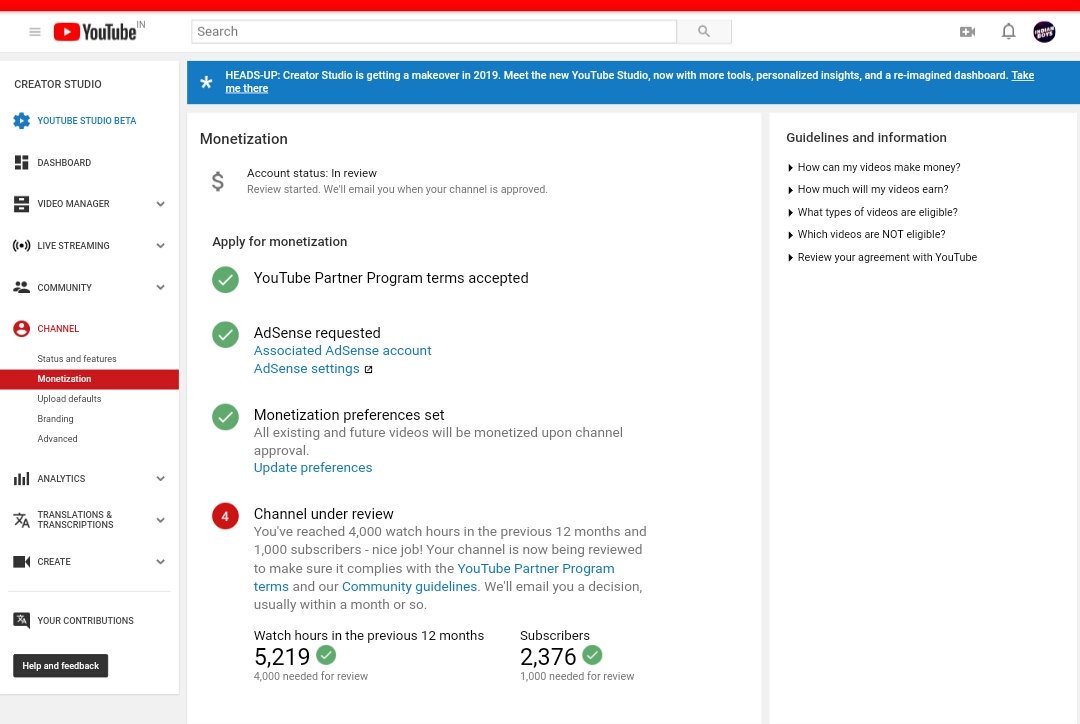This screenshot has height=724, width=1080.
Task: Click '4,000 needed for review' text
Action: tap(311, 676)
